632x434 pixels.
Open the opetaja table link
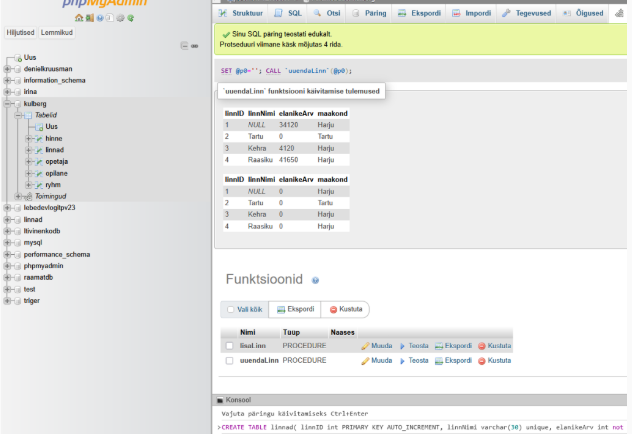56,161
